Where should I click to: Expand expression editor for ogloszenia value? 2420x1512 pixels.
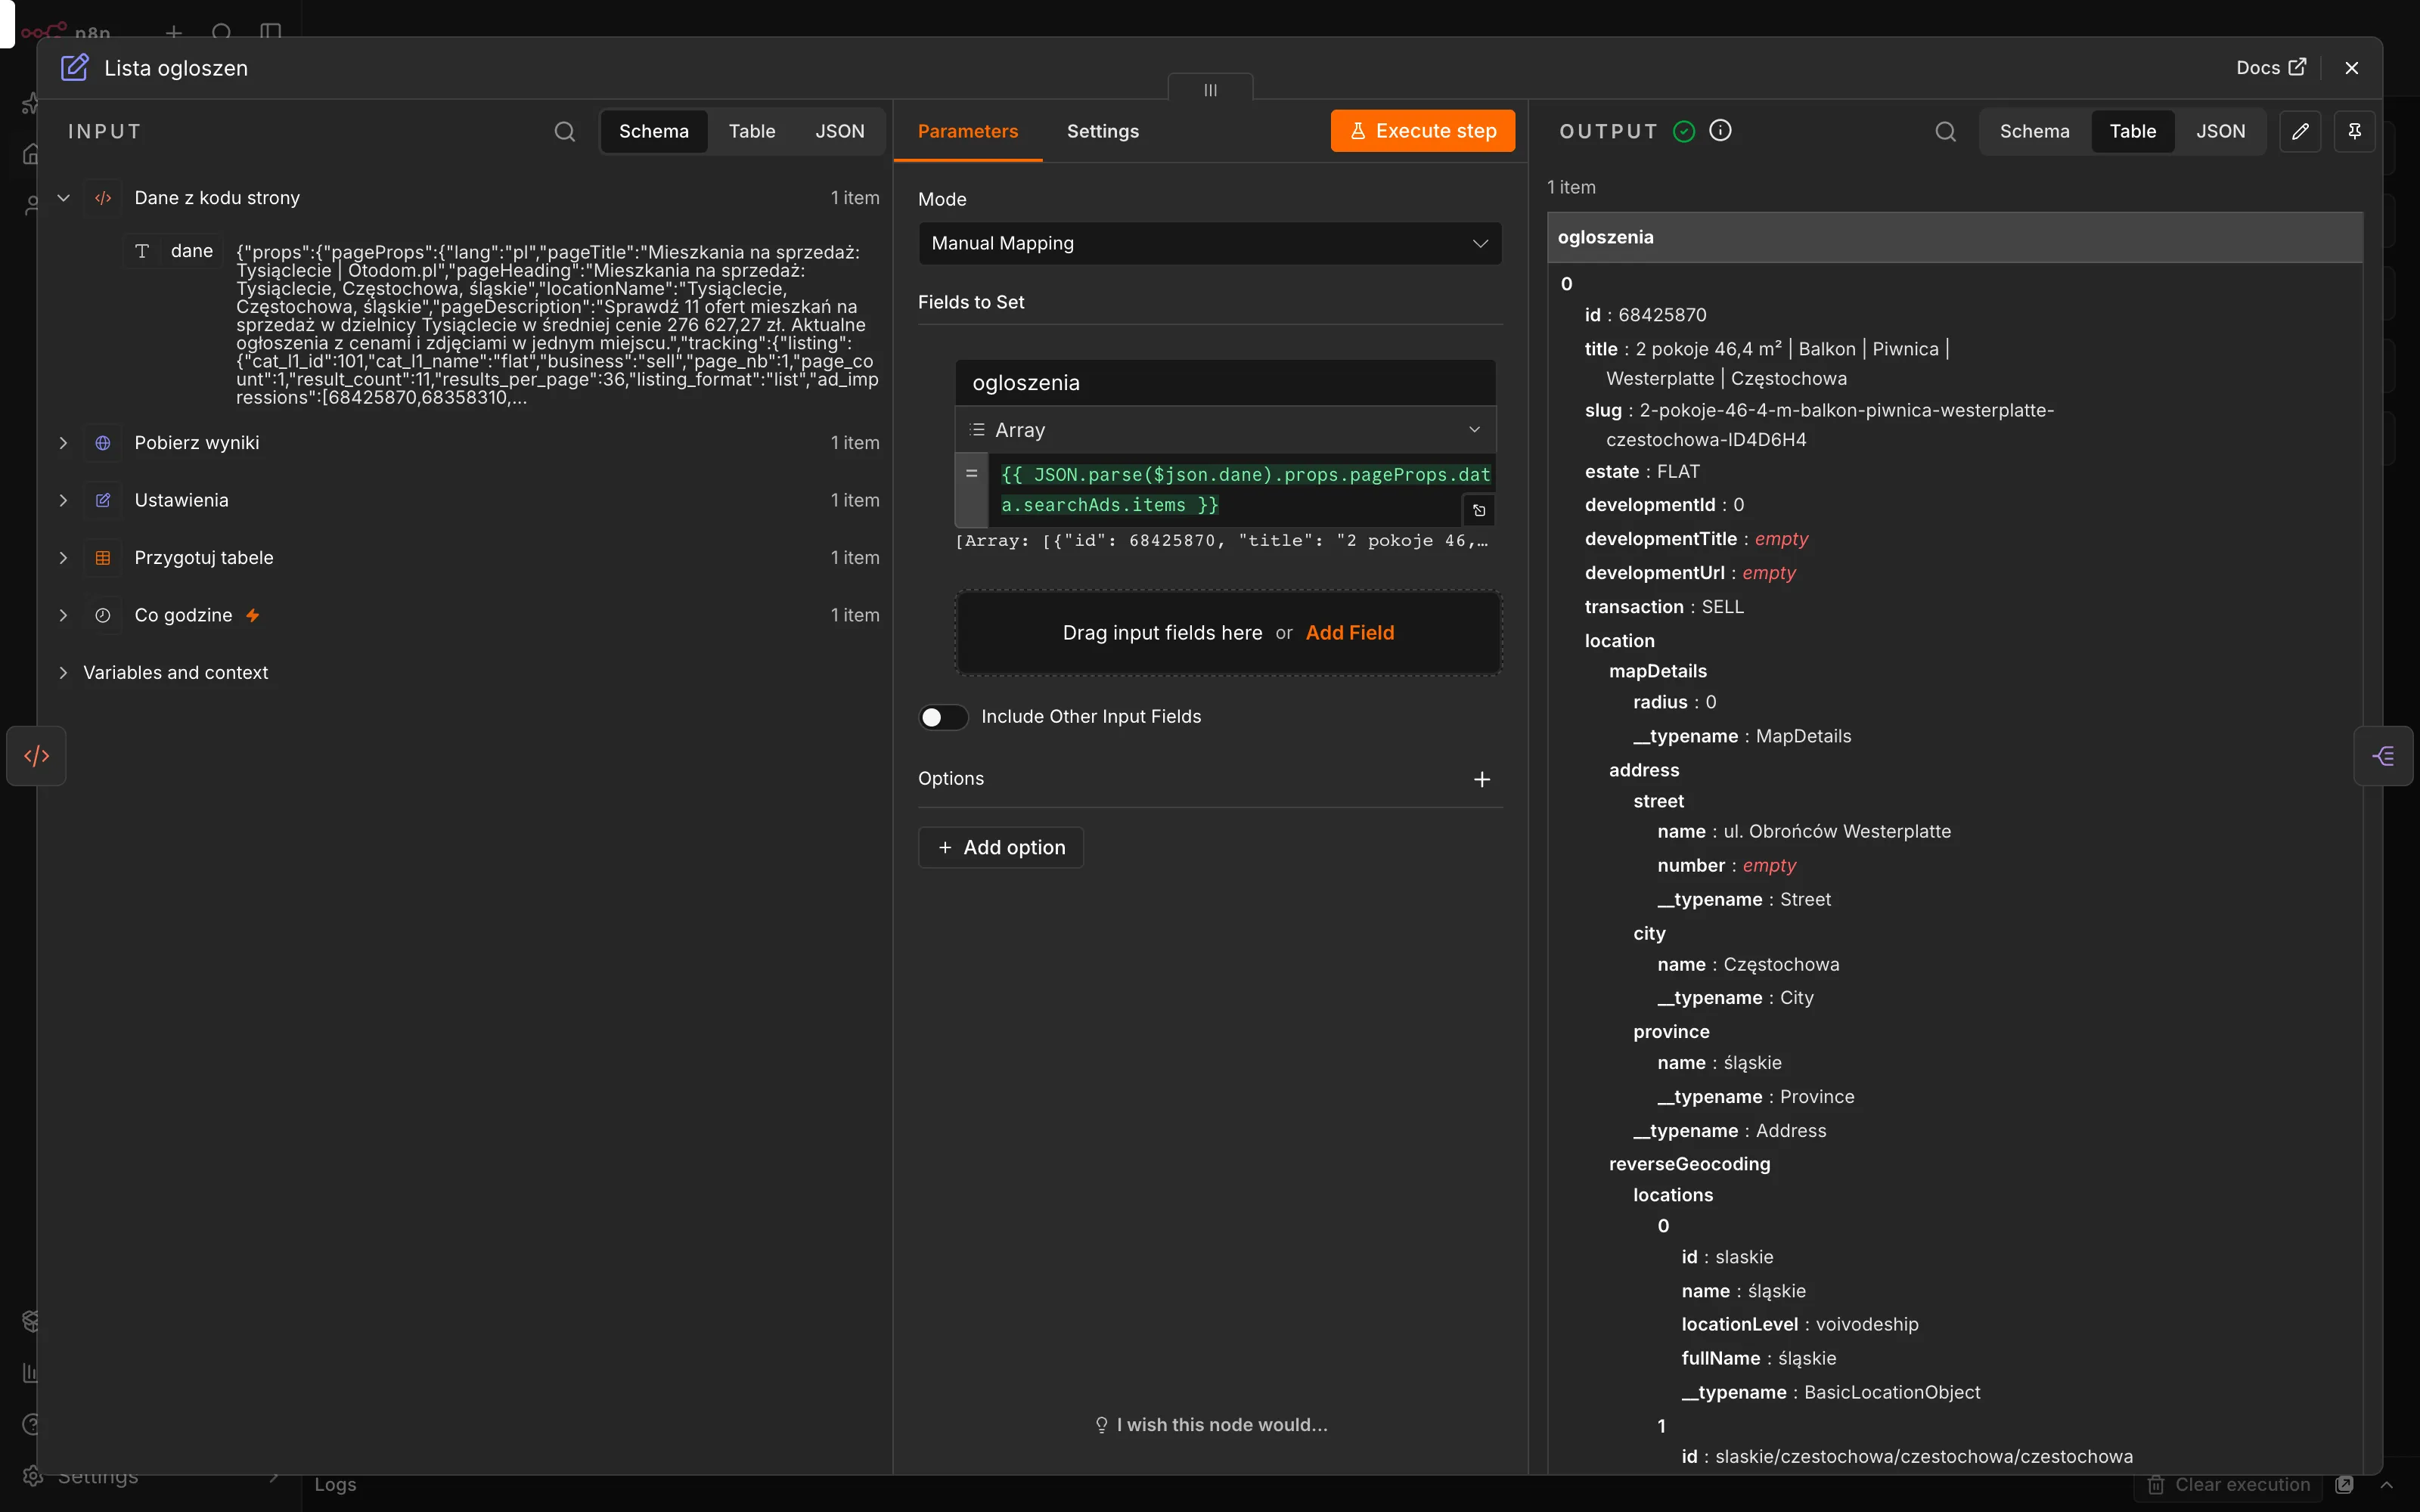pos(1479,510)
